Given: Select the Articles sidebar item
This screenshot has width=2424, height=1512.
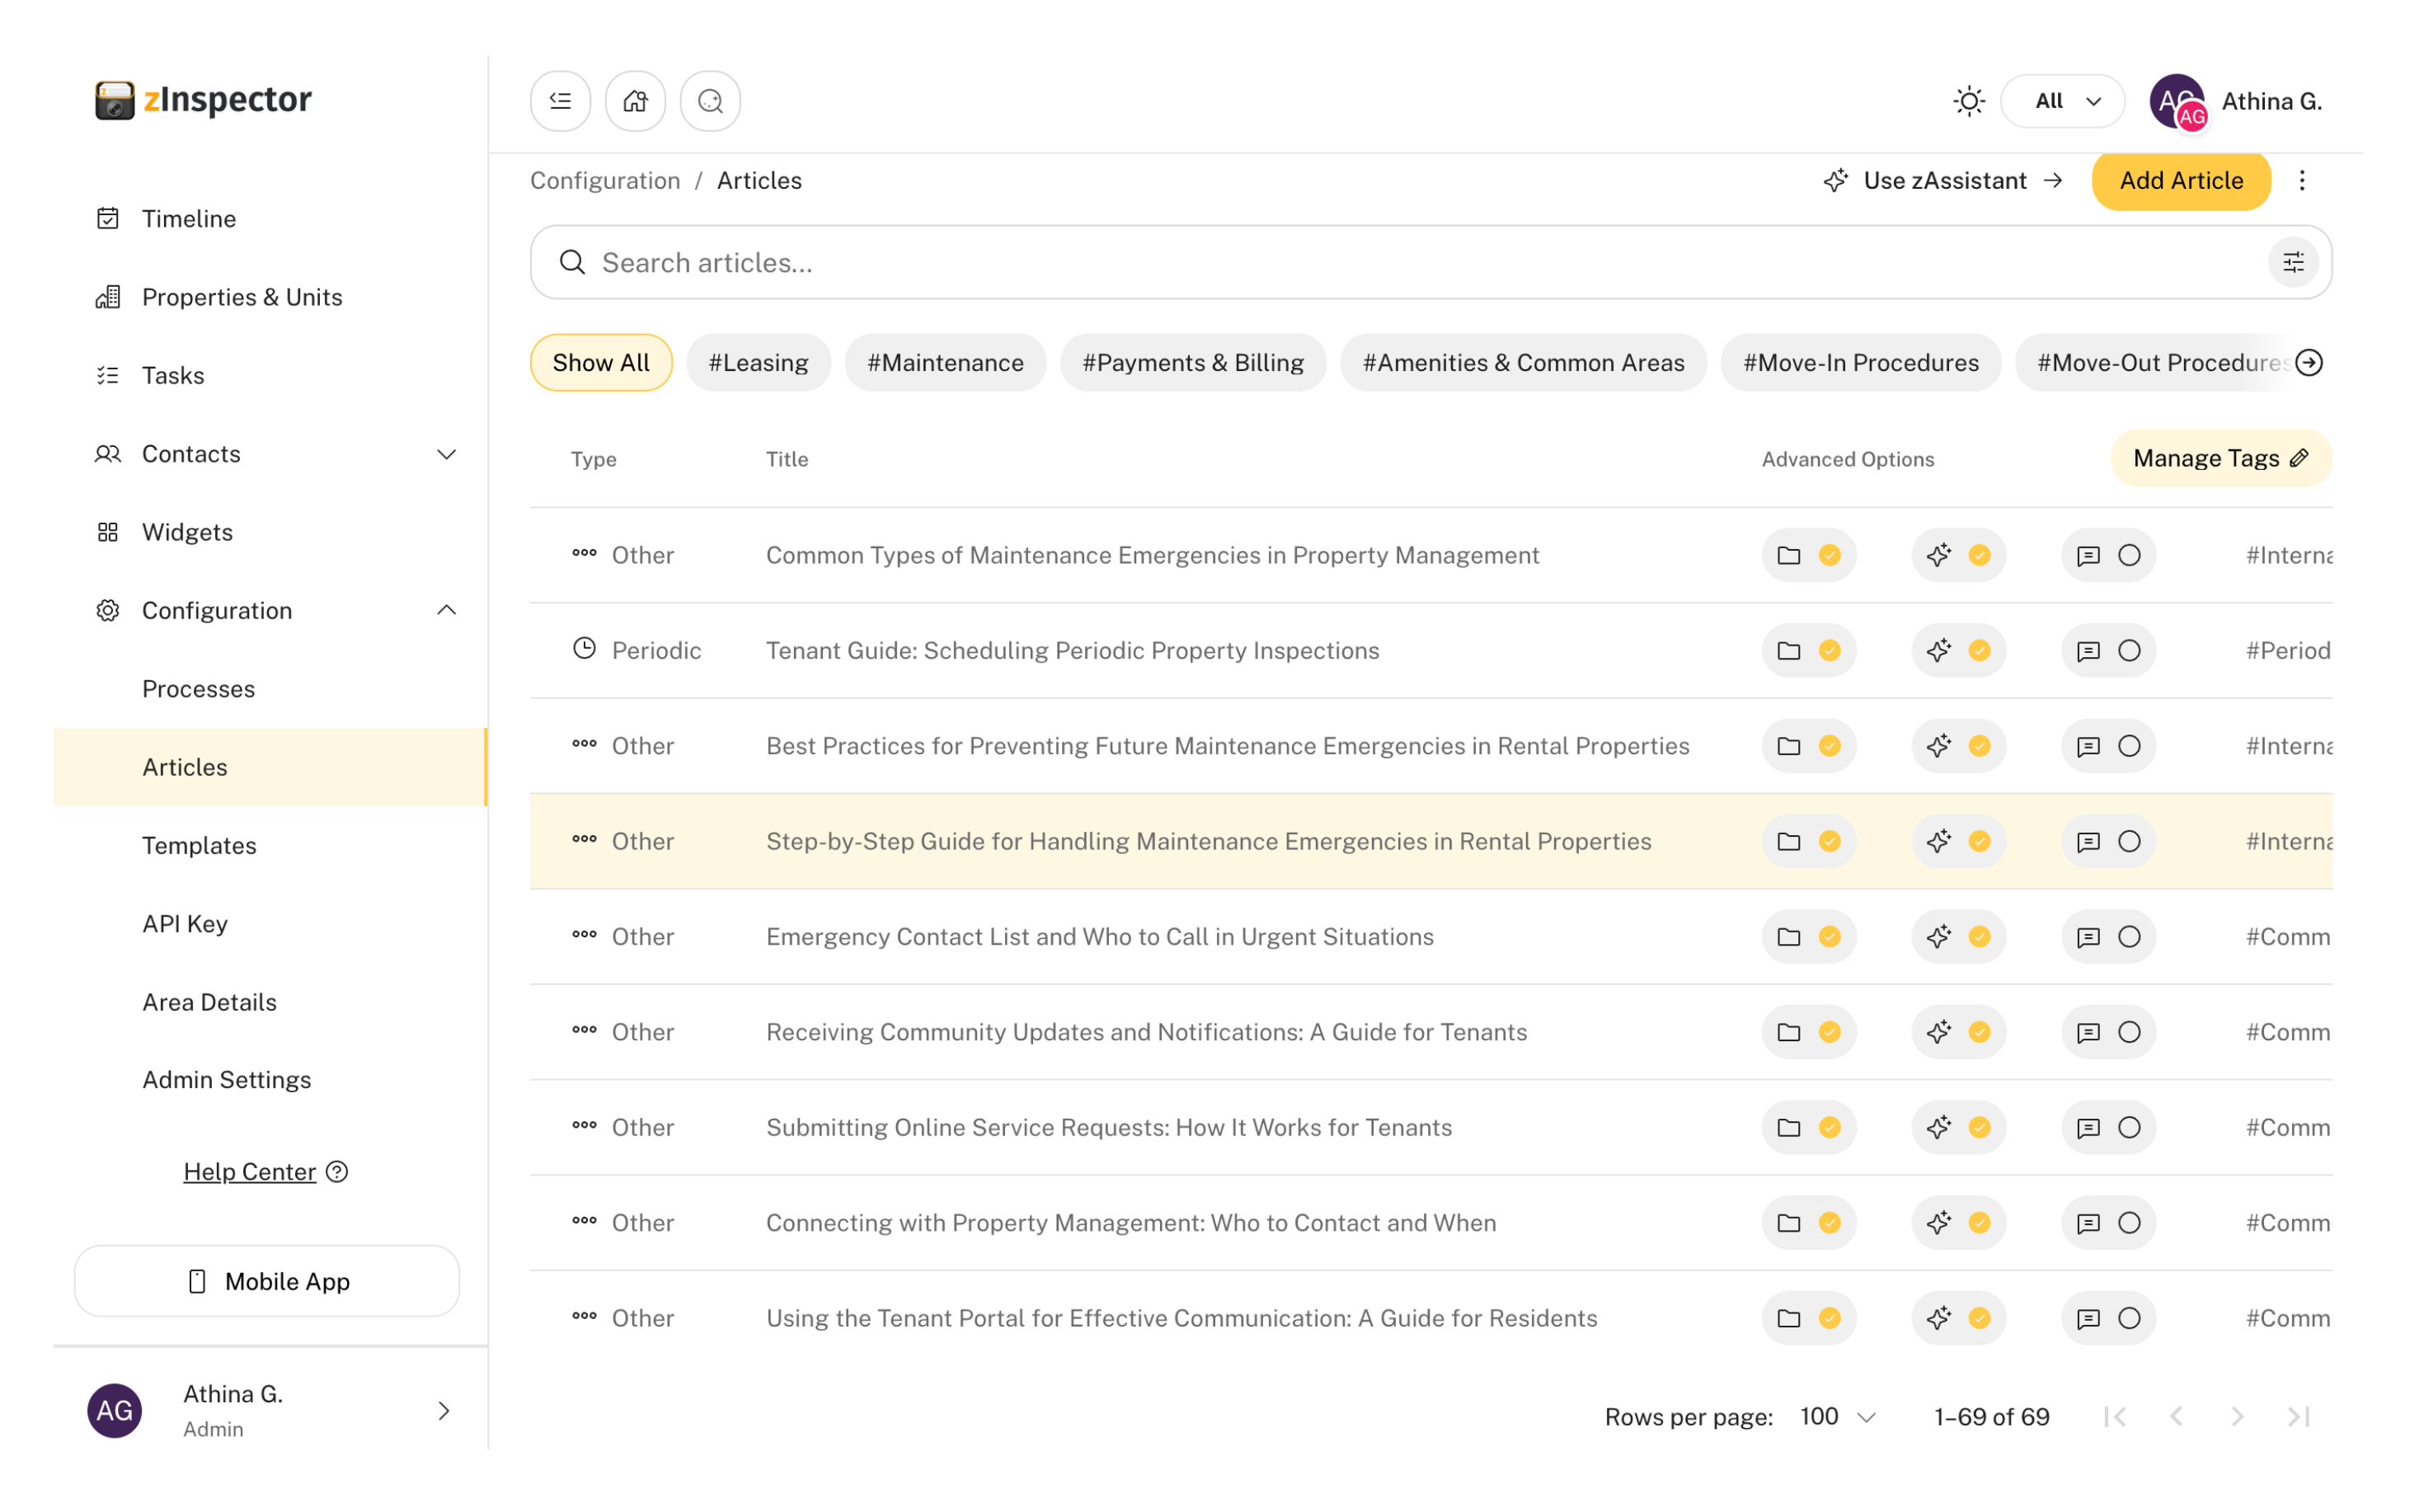Looking at the screenshot, I should (271, 768).
